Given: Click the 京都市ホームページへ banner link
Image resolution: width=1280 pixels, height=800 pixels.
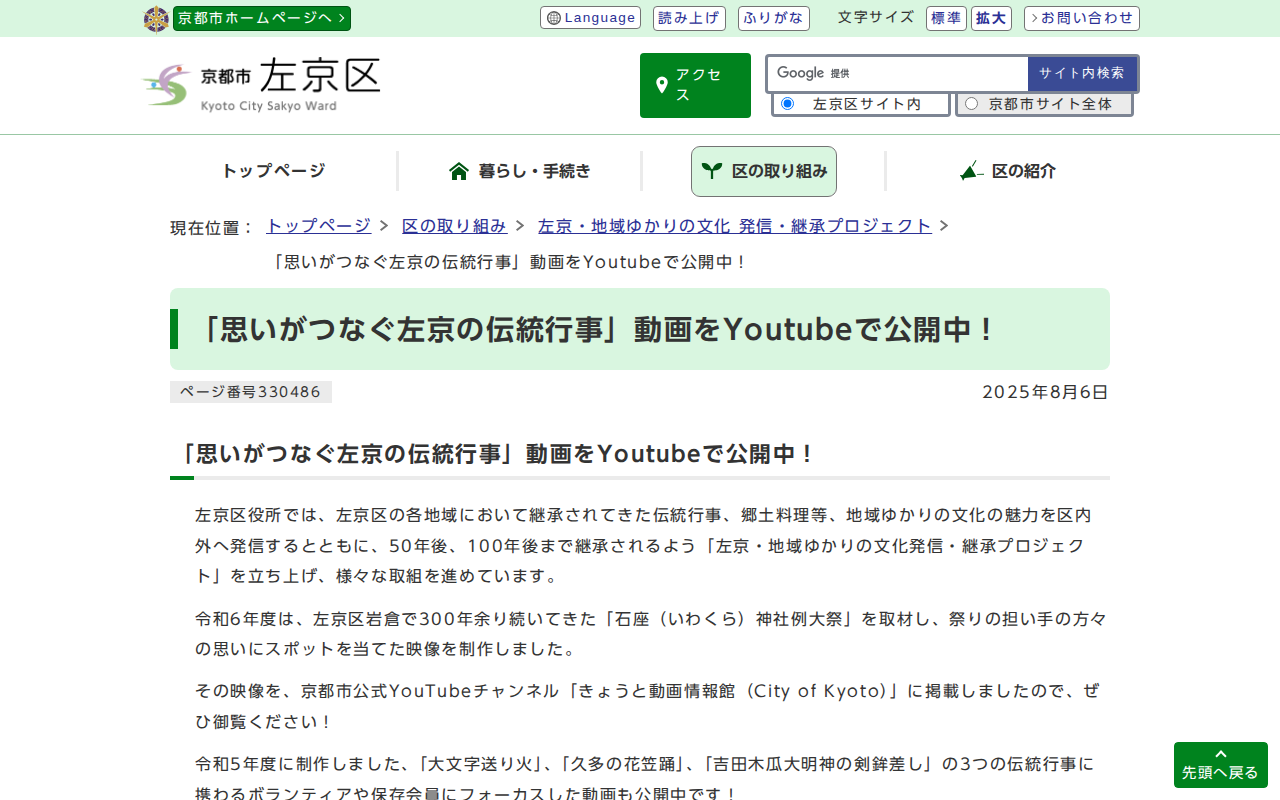Looking at the screenshot, I should (261, 18).
